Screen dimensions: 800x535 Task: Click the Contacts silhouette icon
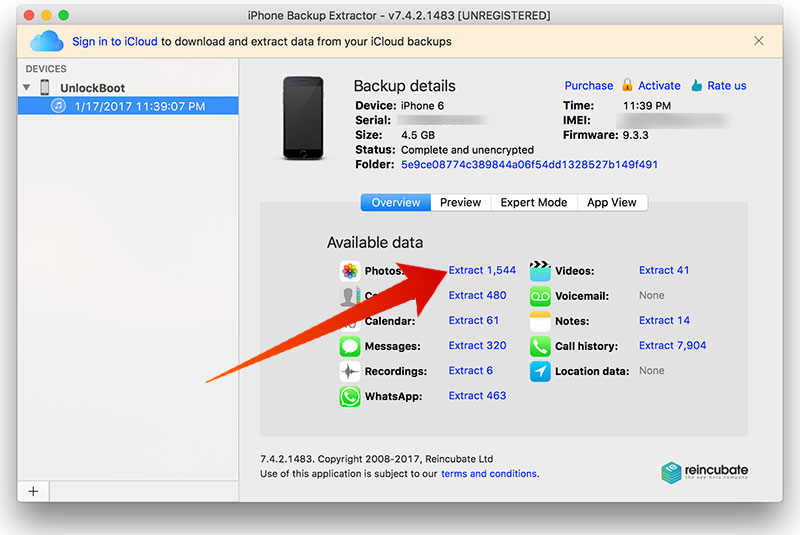pos(348,296)
